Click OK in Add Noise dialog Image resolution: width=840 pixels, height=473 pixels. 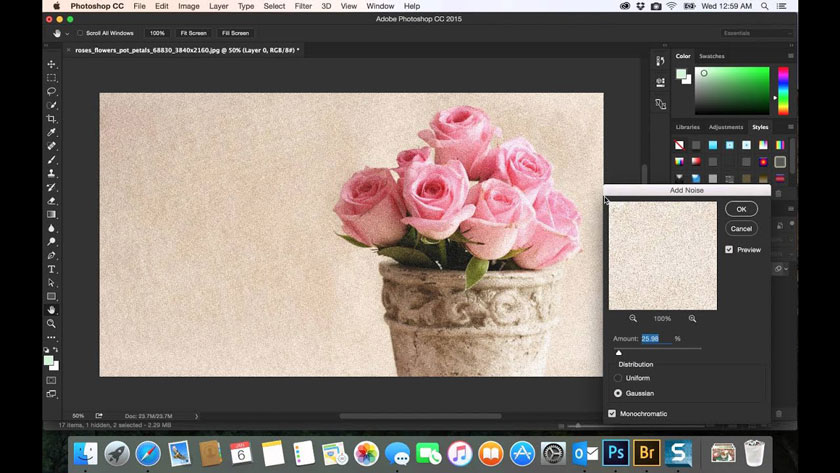coord(741,209)
